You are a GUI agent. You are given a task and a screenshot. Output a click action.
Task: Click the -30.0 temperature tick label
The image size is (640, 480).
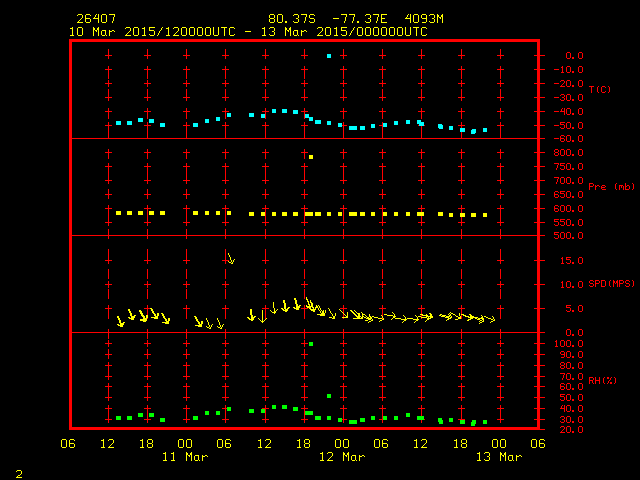[569, 98]
